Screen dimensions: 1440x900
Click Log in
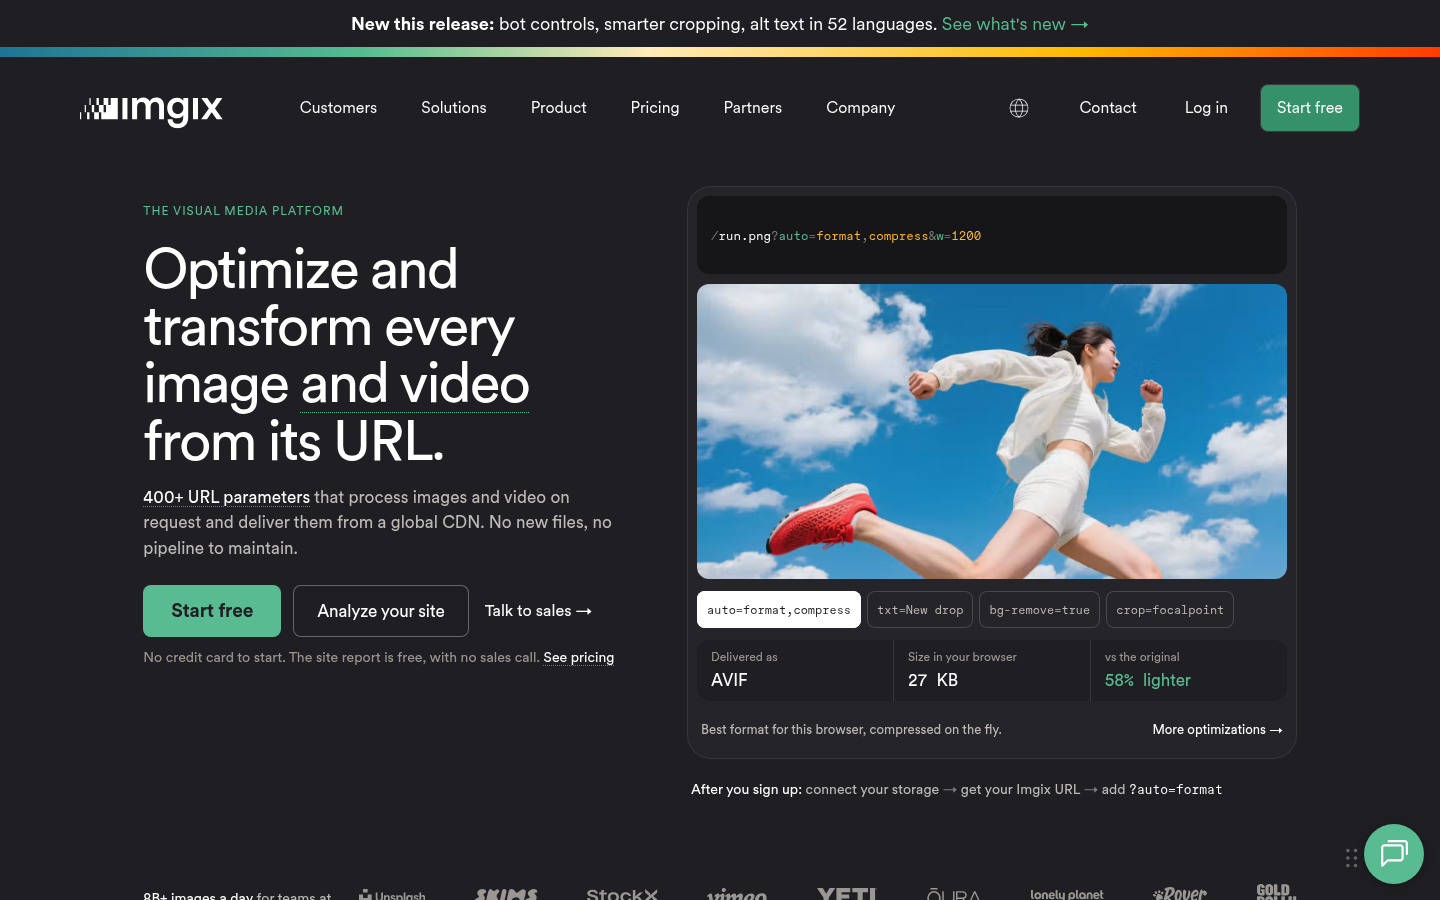tap(1206, 108)
